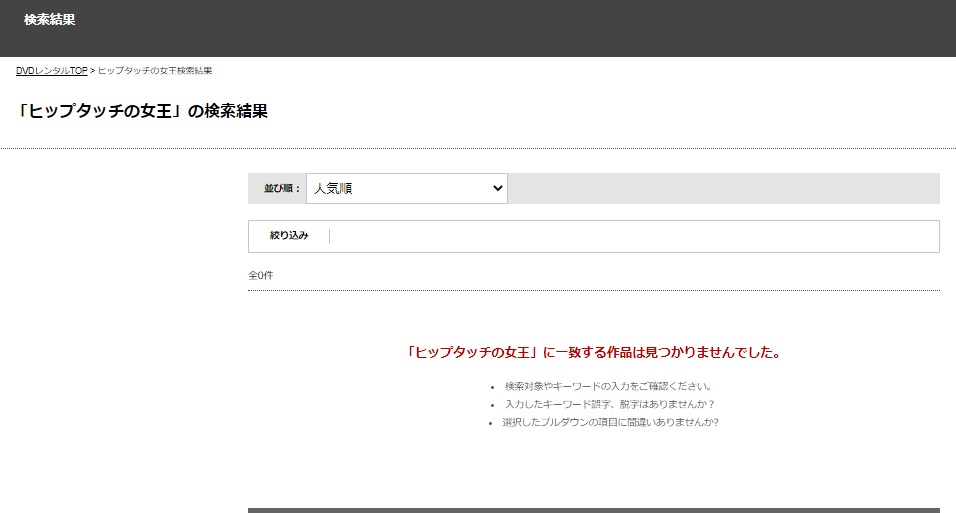
Task: Click the red no-match message text
Action: pyautogui.click(x=594, y=353)
